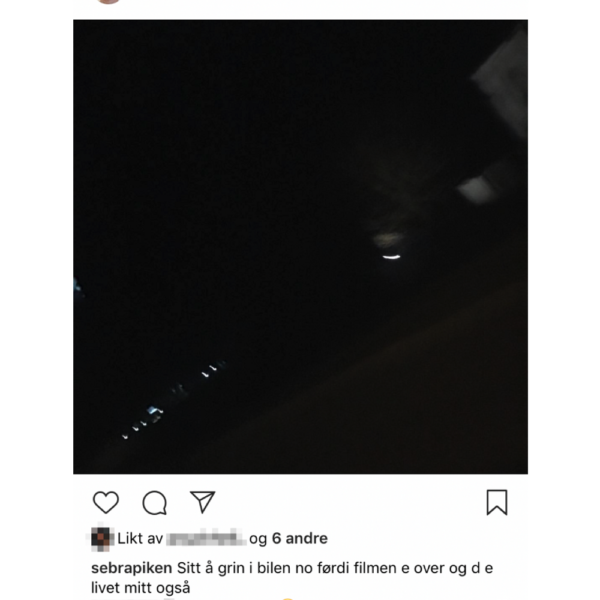Tap the dark night photo in the post
This screenshot has height=600, width=600.
[300, 247]
